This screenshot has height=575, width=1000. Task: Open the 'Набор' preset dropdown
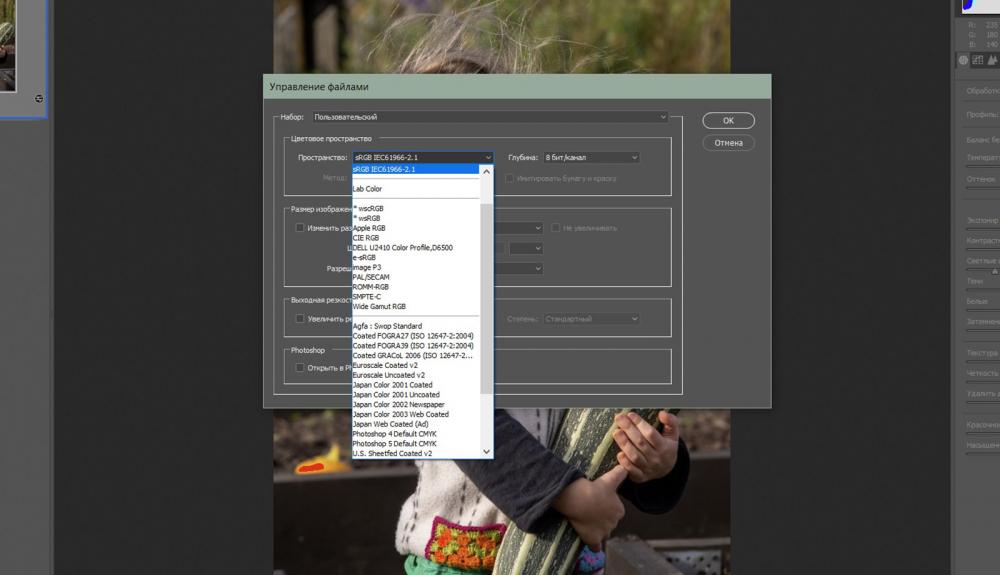click(x=490, y=117)
